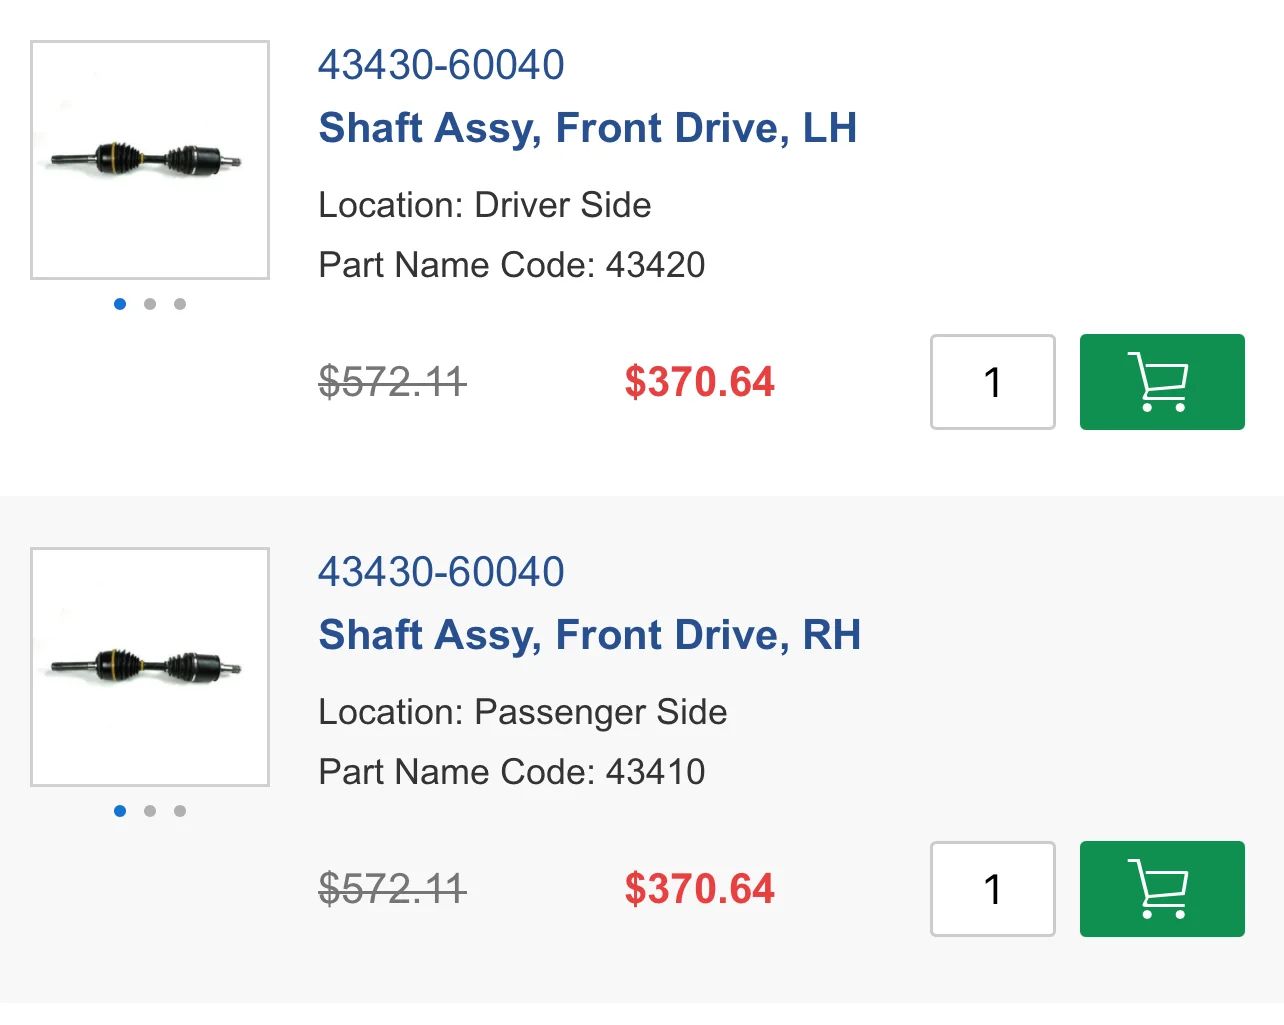Open part number 43430-60040 for the LH shaft

tap(441, 65)
